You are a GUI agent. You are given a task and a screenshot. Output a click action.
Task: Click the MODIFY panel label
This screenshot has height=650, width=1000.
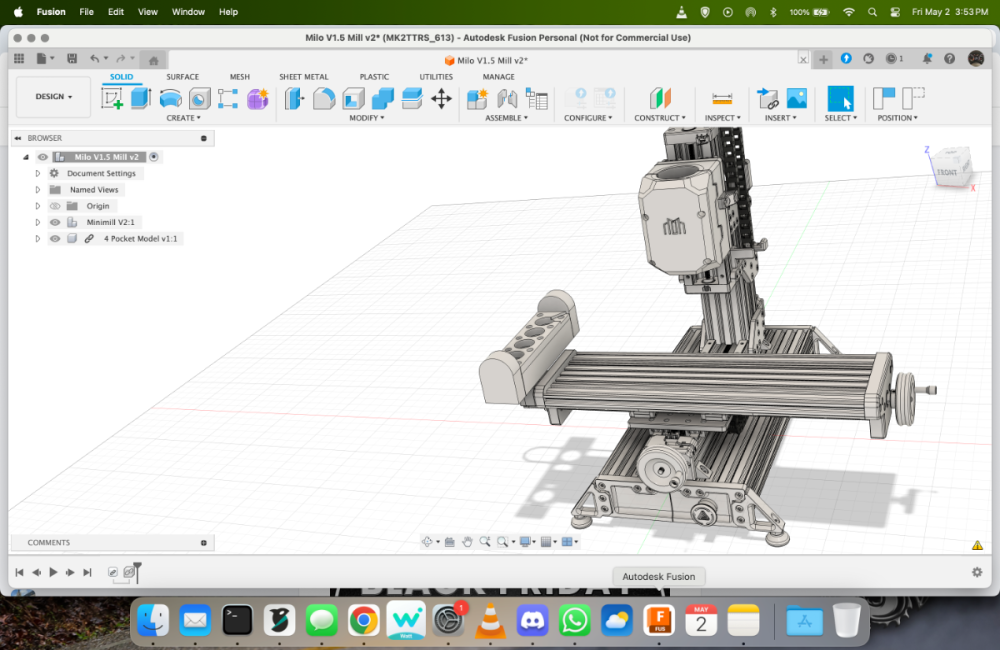coord(367,118)
